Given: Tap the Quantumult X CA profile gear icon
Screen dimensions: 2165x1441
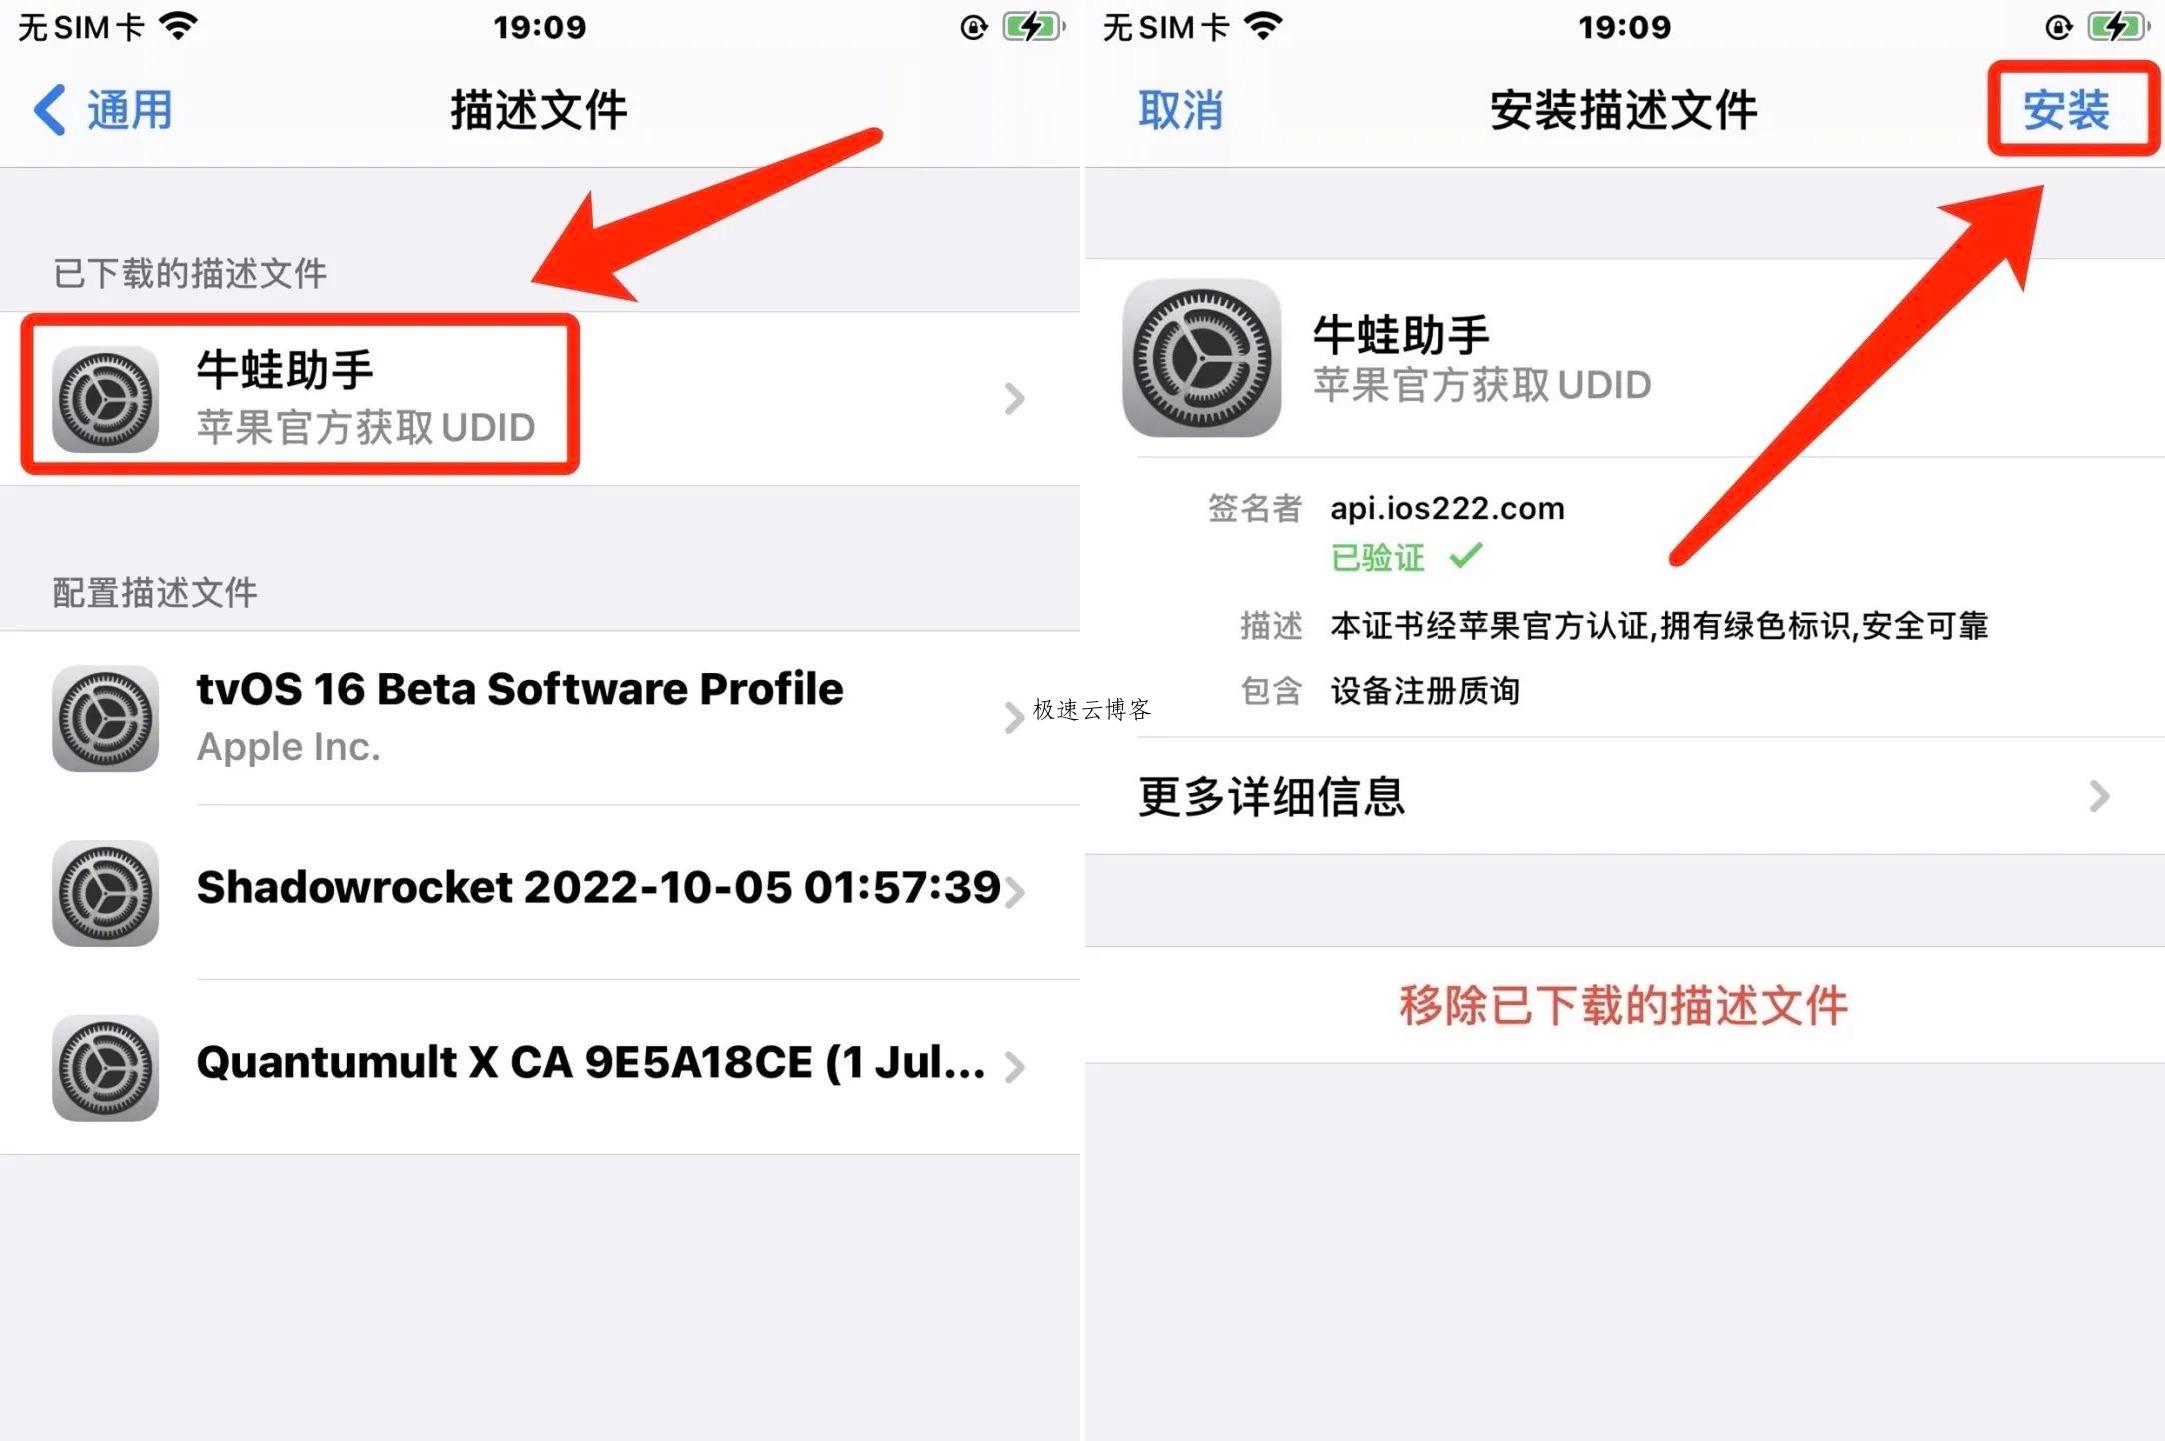Looking at the screenshot, I should click(105, 1068).
